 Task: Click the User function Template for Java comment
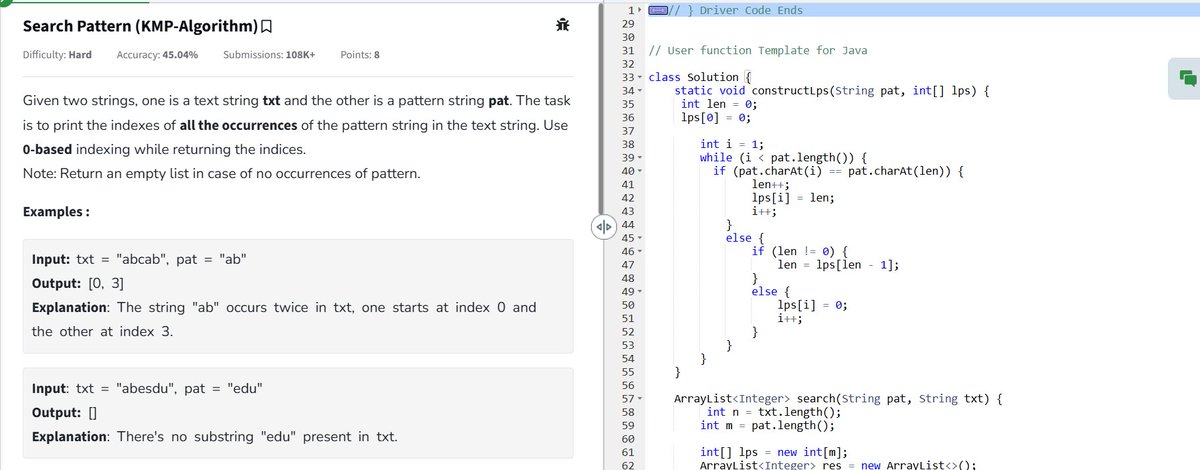click(x=758, y=50)
